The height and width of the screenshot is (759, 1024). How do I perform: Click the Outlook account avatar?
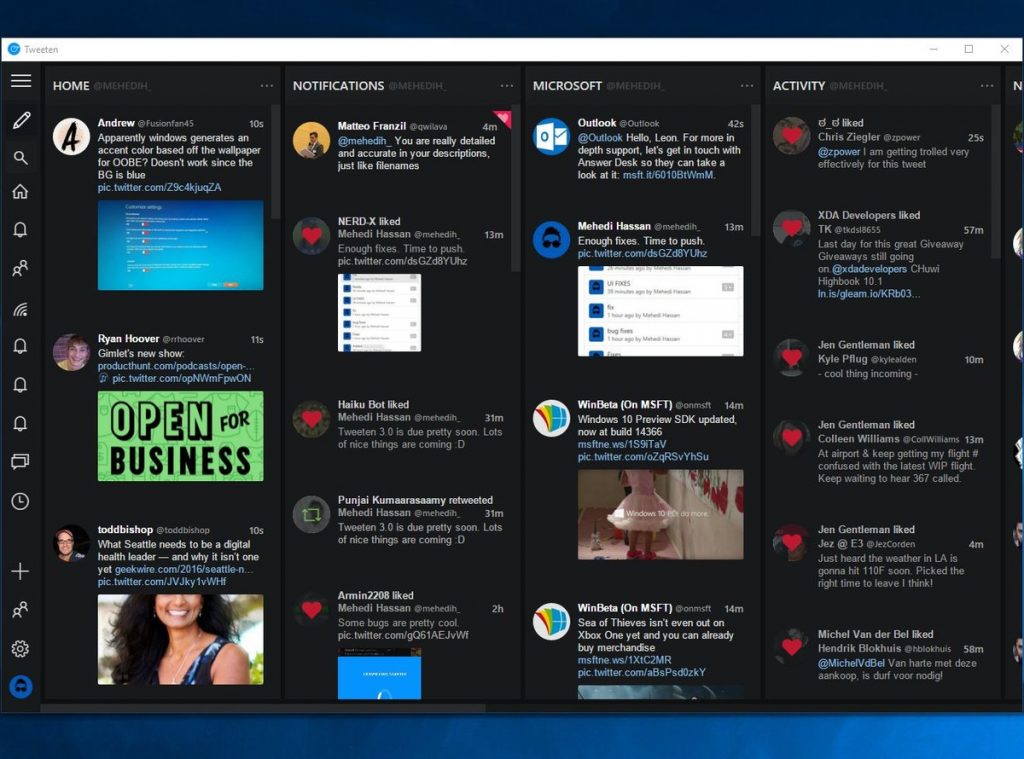(x=551, y=137)
